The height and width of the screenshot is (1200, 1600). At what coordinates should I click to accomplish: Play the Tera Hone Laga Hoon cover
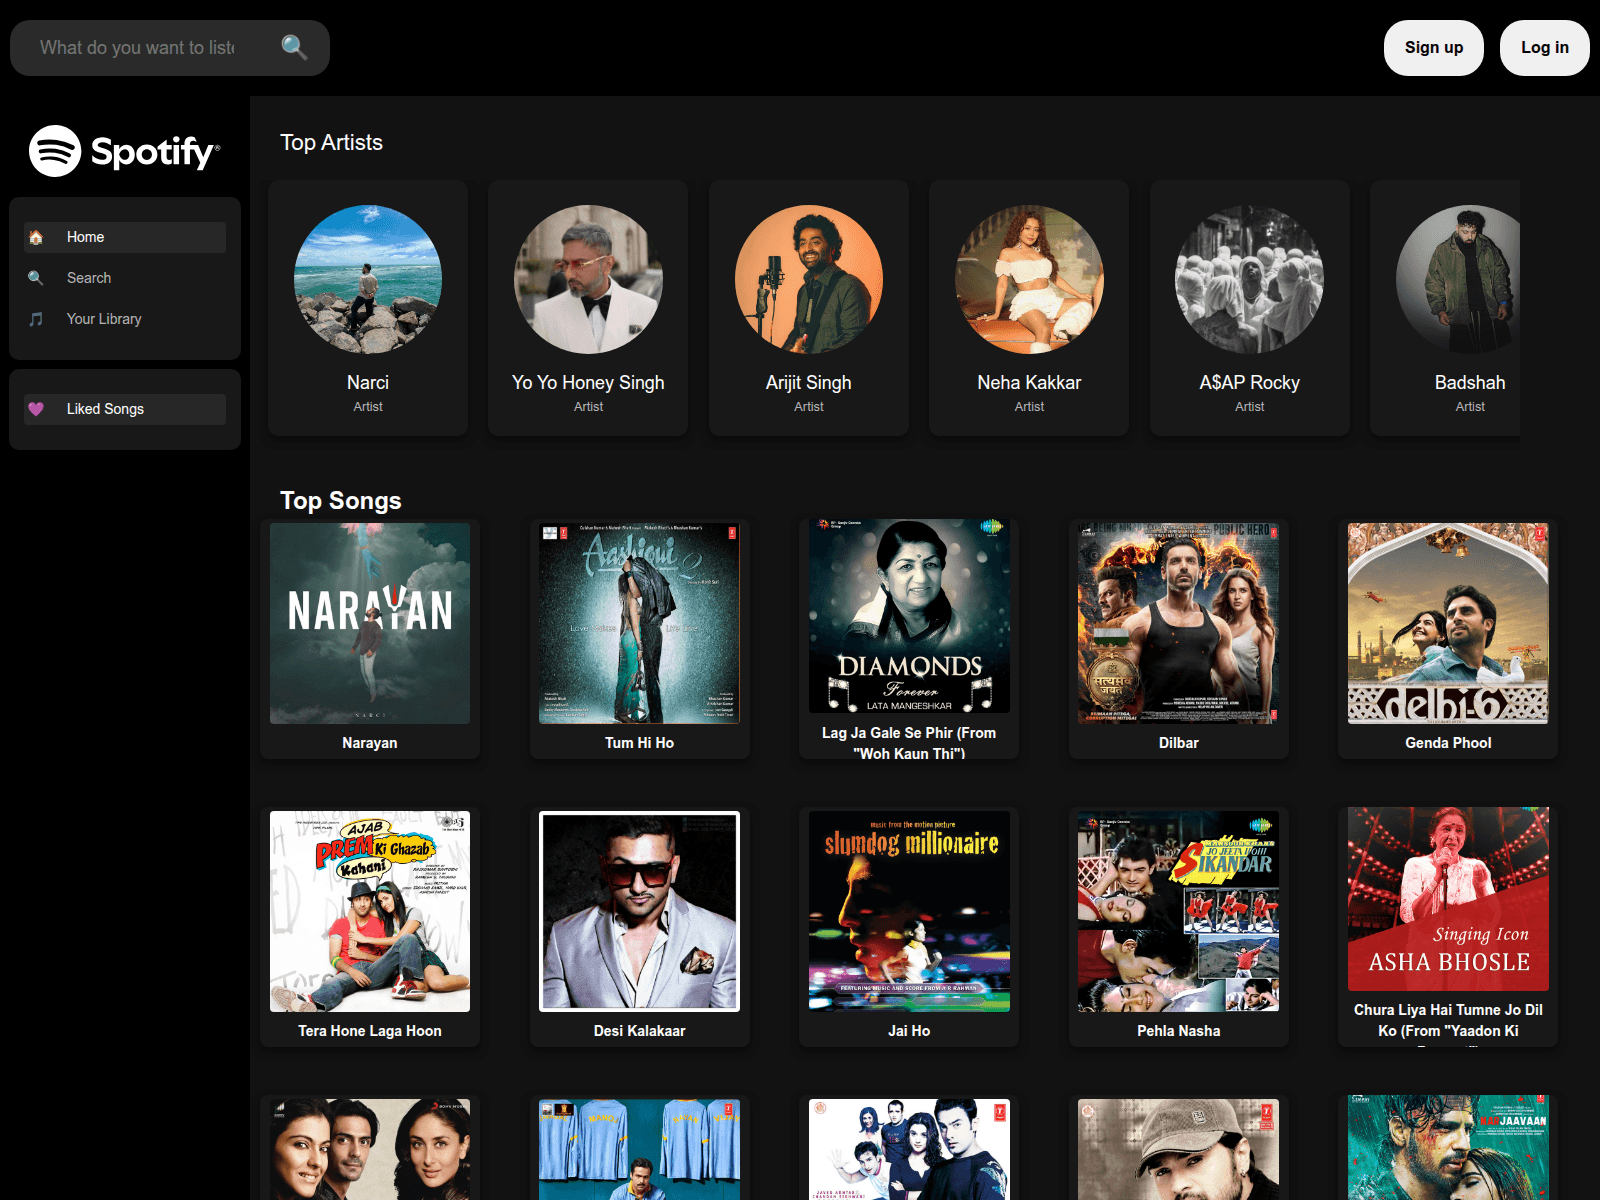[x=370, y=911]
